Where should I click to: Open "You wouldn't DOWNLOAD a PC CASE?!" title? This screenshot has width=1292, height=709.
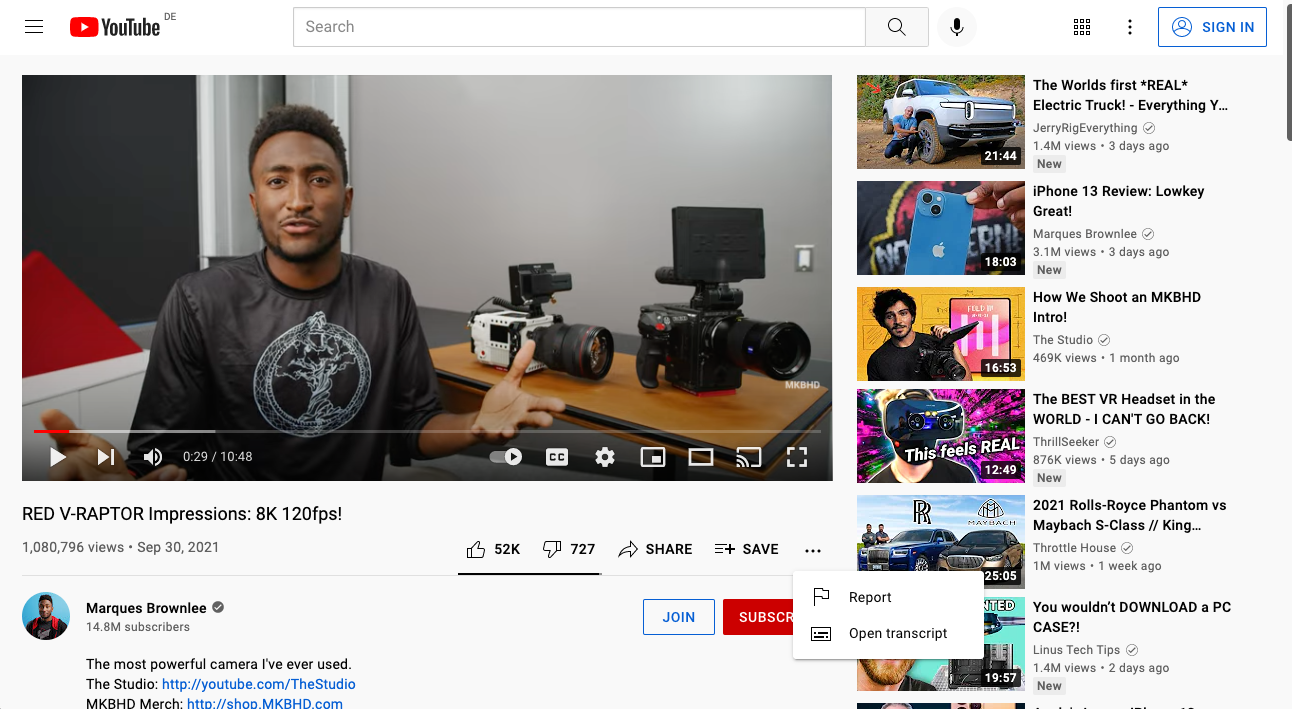point(1132,617)
